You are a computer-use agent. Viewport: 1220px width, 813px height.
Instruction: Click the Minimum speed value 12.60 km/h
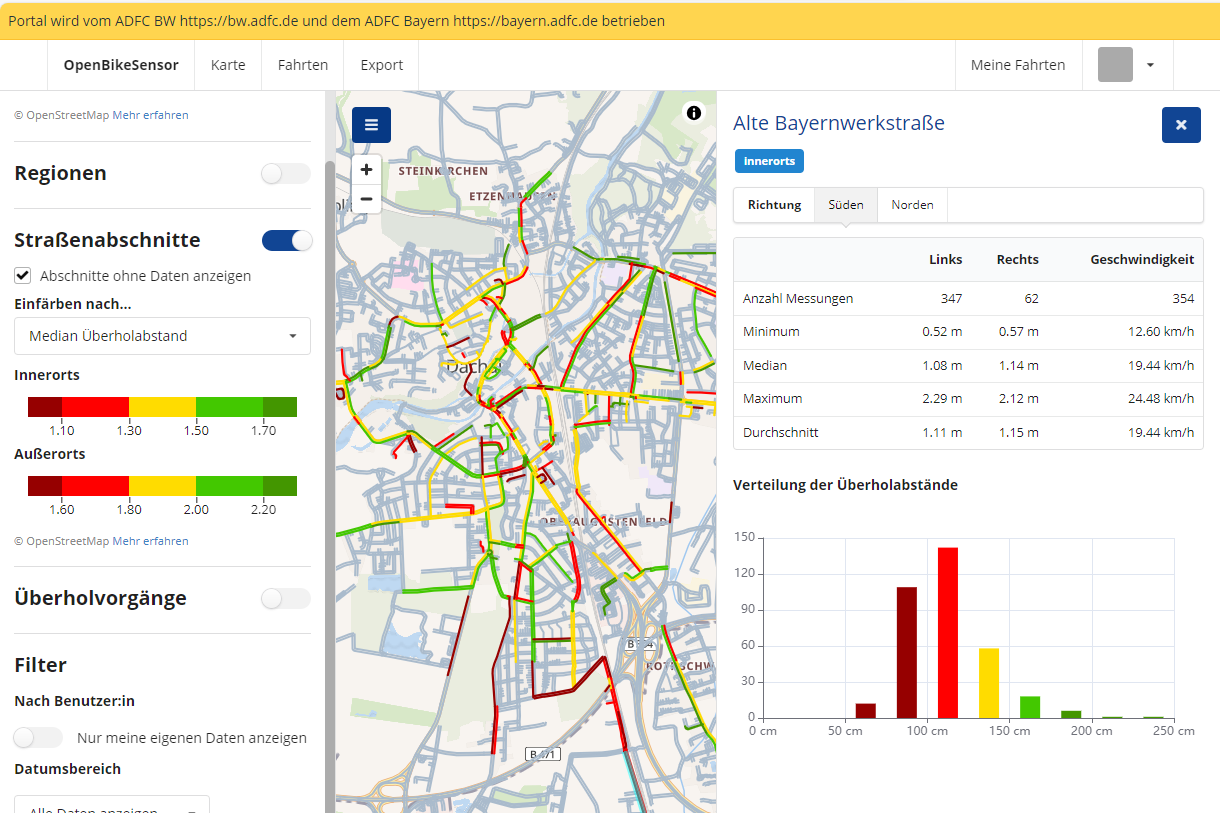(1161, 332)
